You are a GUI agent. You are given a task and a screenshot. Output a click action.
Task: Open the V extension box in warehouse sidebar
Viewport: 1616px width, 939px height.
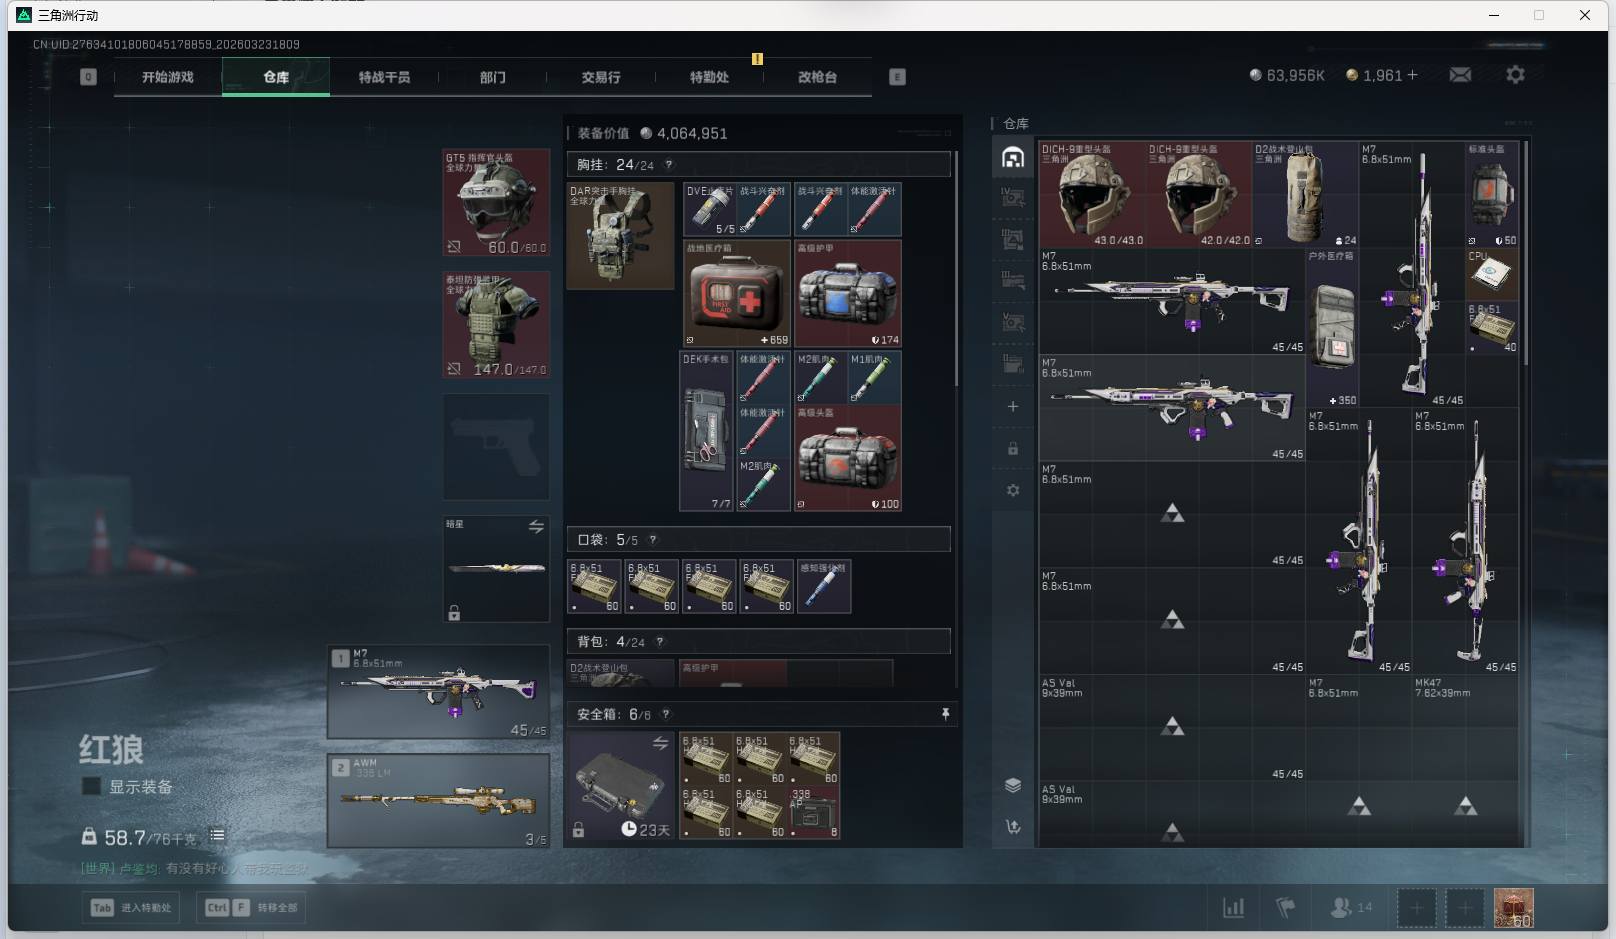pyautogui.click(x=1013, y=322)
